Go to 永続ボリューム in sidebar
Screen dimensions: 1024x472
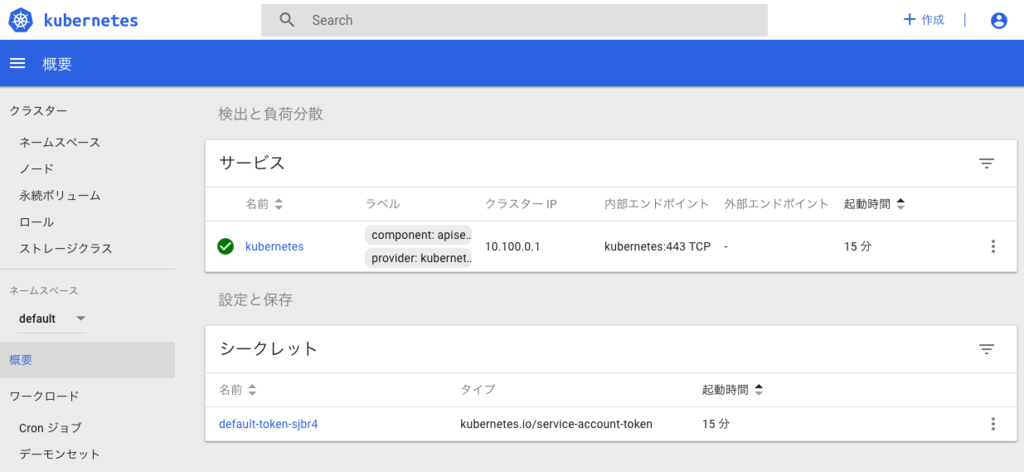coord(60,196)
